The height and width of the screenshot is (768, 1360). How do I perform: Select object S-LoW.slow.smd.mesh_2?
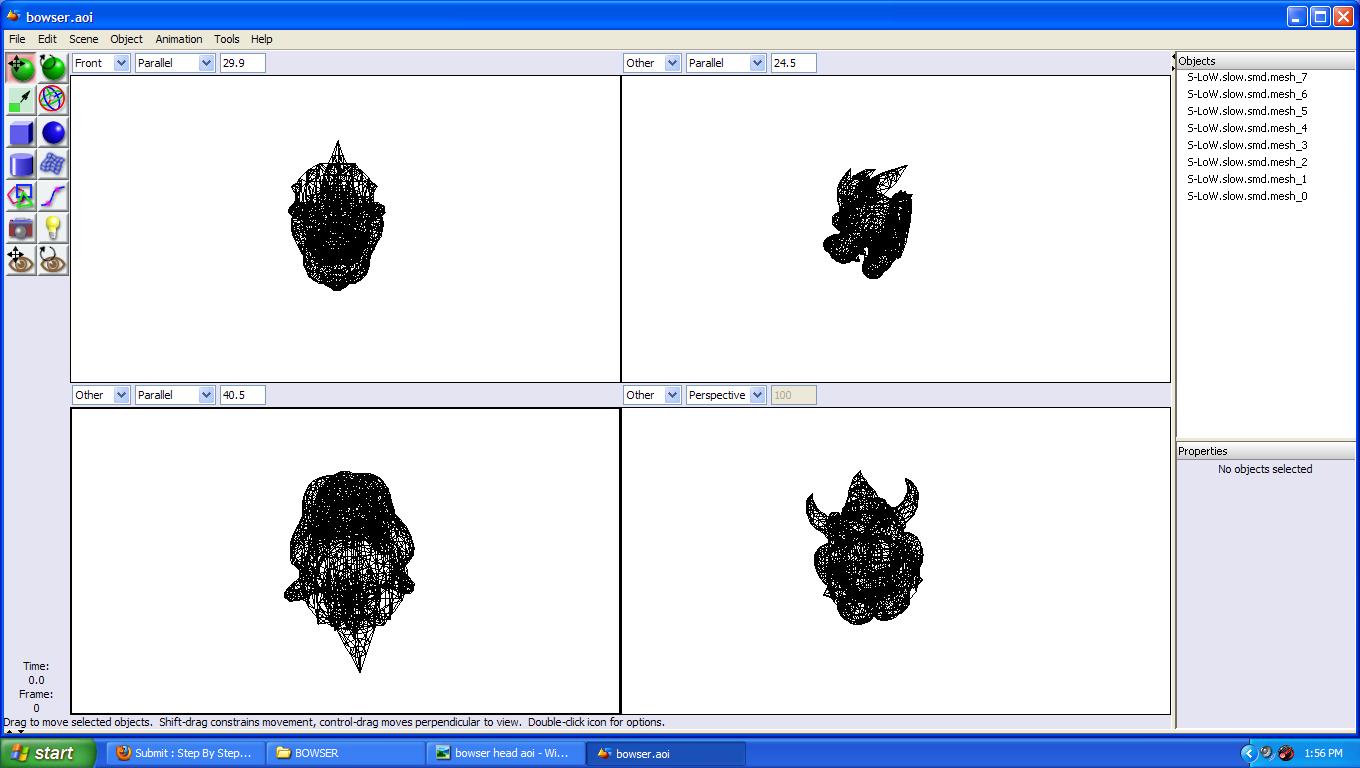coord(1247,162)
